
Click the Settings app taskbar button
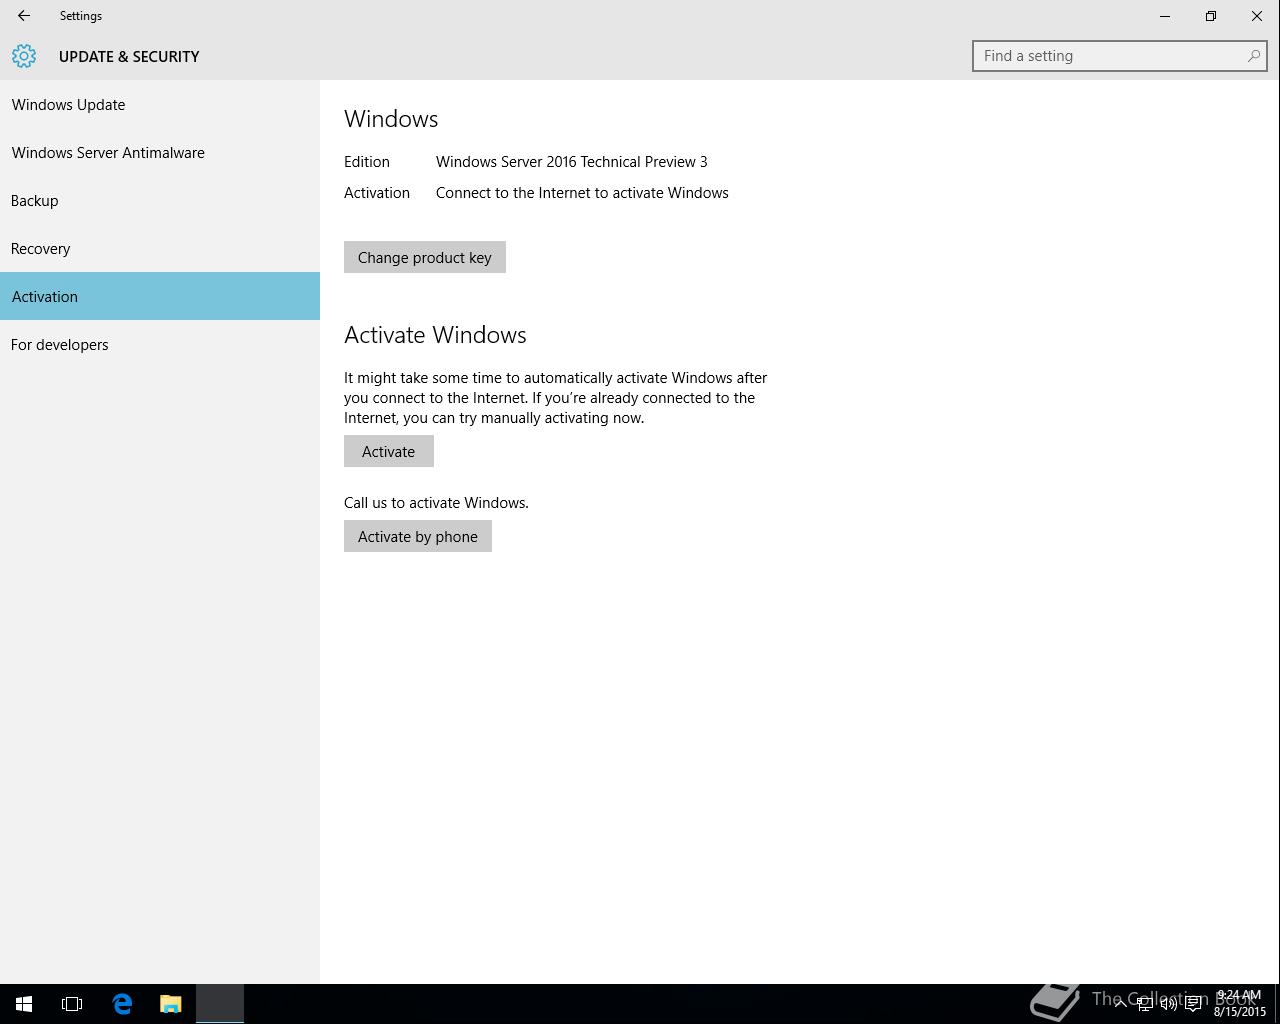[x=220, y=1004]
